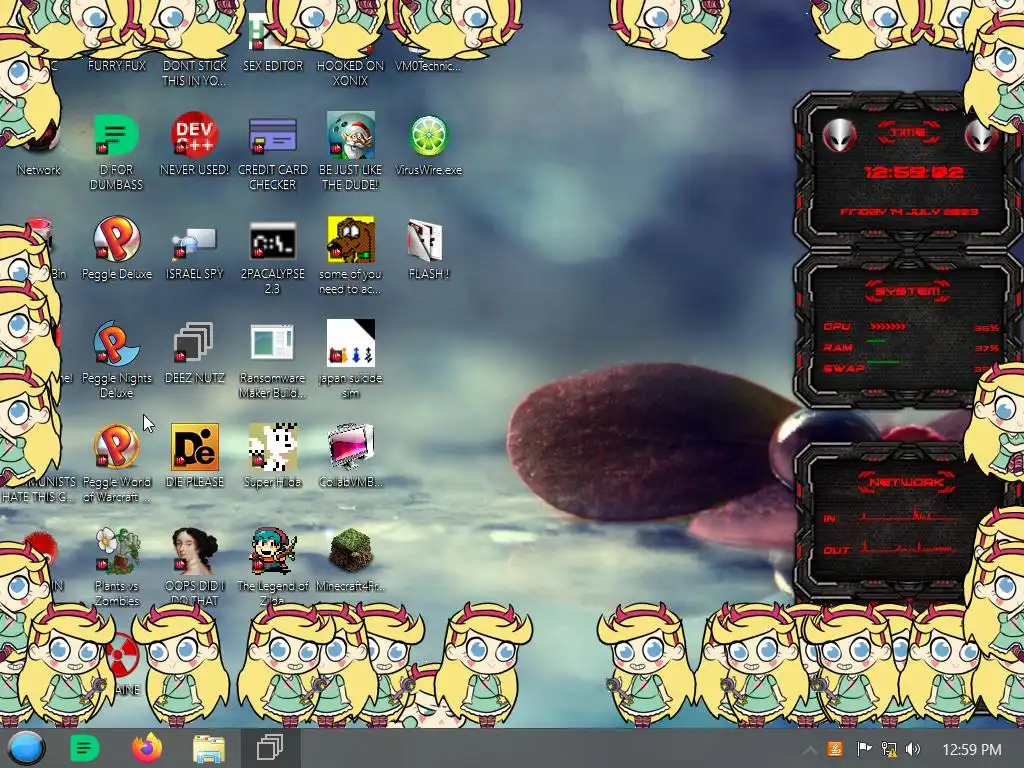Launch the Peggle Nights Deluxe shortcut
Viewport: 1024px width, 768px height.
click(116, 344)
